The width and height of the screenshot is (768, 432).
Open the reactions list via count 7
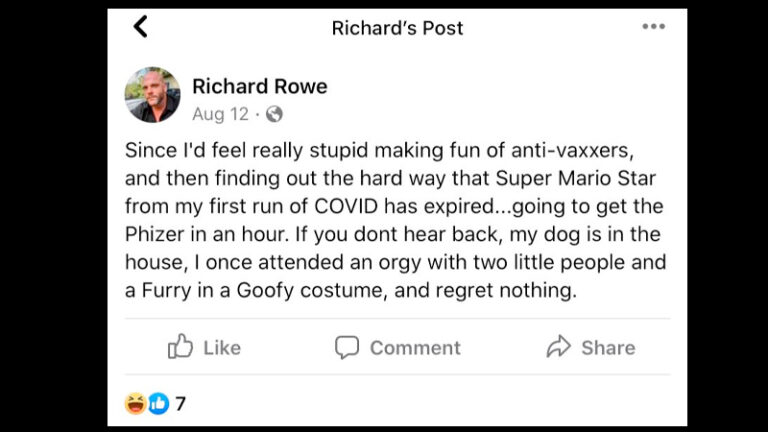(181, 404)
